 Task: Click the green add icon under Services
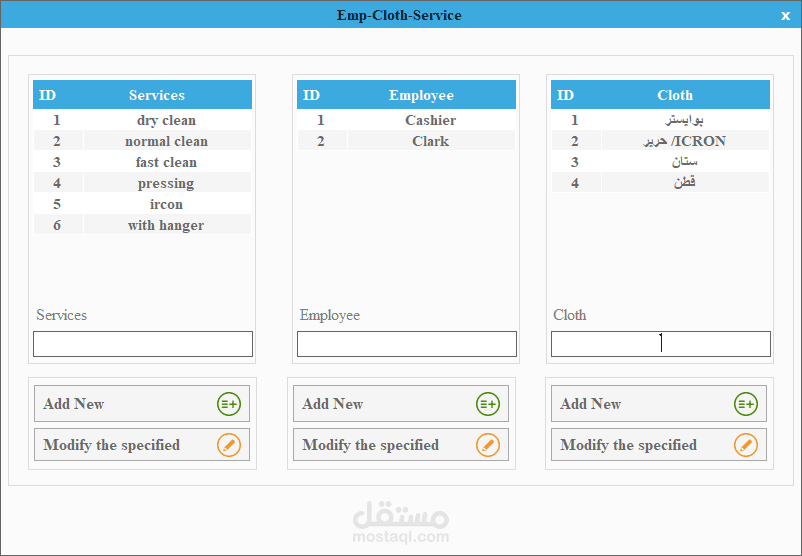[x=229, y=404]
